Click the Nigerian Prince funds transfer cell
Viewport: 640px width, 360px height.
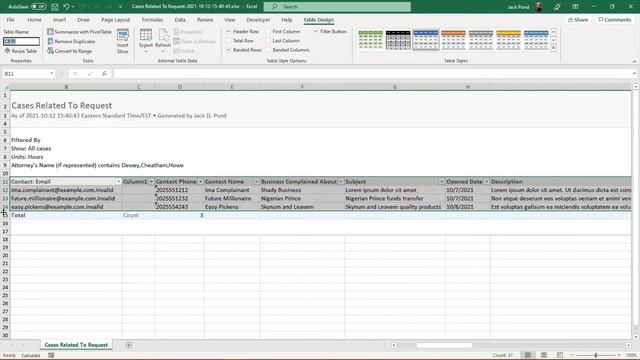point(395,198)
